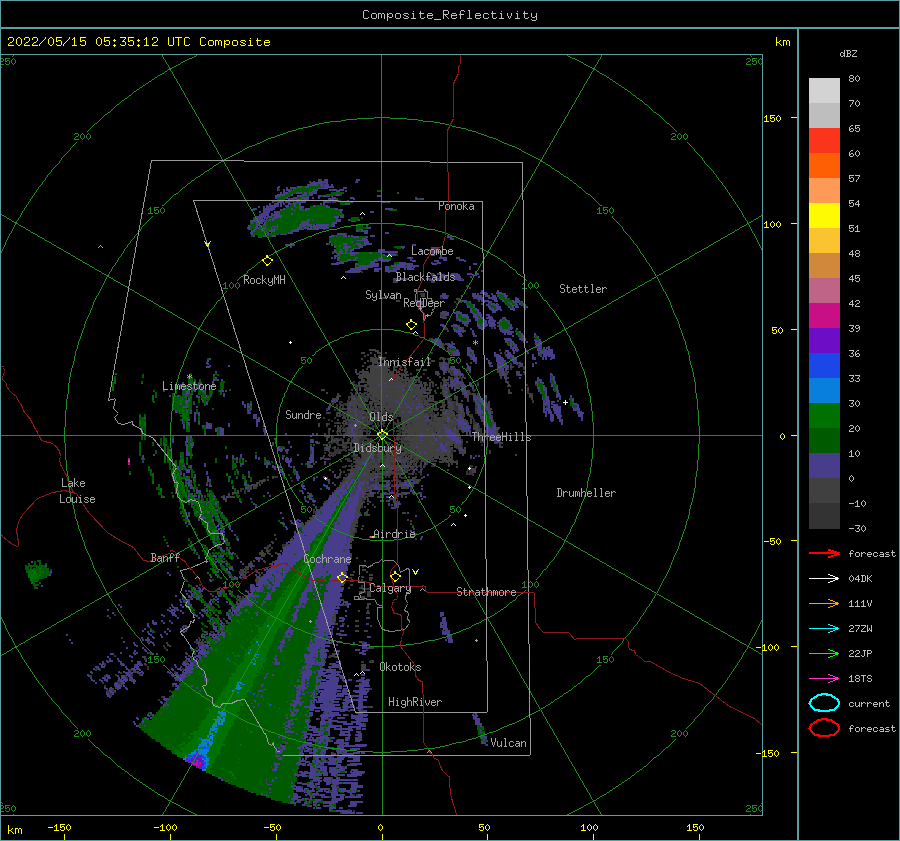Click the cyan 'current' ellipse symbol
This screenshot has width=900, height=841.
pos(824,703)
